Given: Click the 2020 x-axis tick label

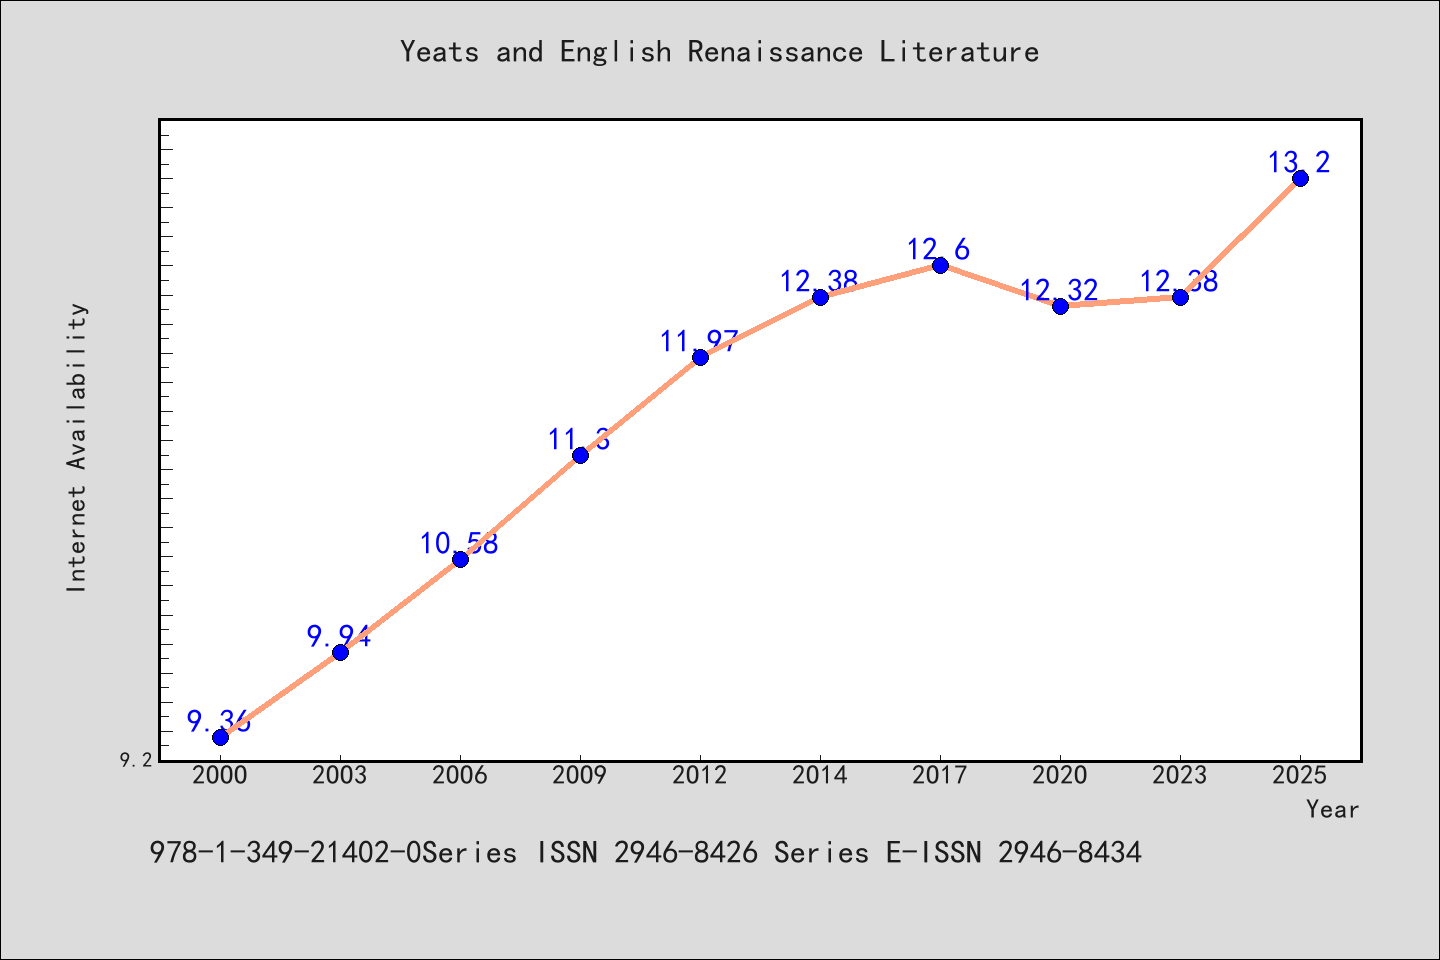Looking at the screenshot, I should coord(1060,775).
